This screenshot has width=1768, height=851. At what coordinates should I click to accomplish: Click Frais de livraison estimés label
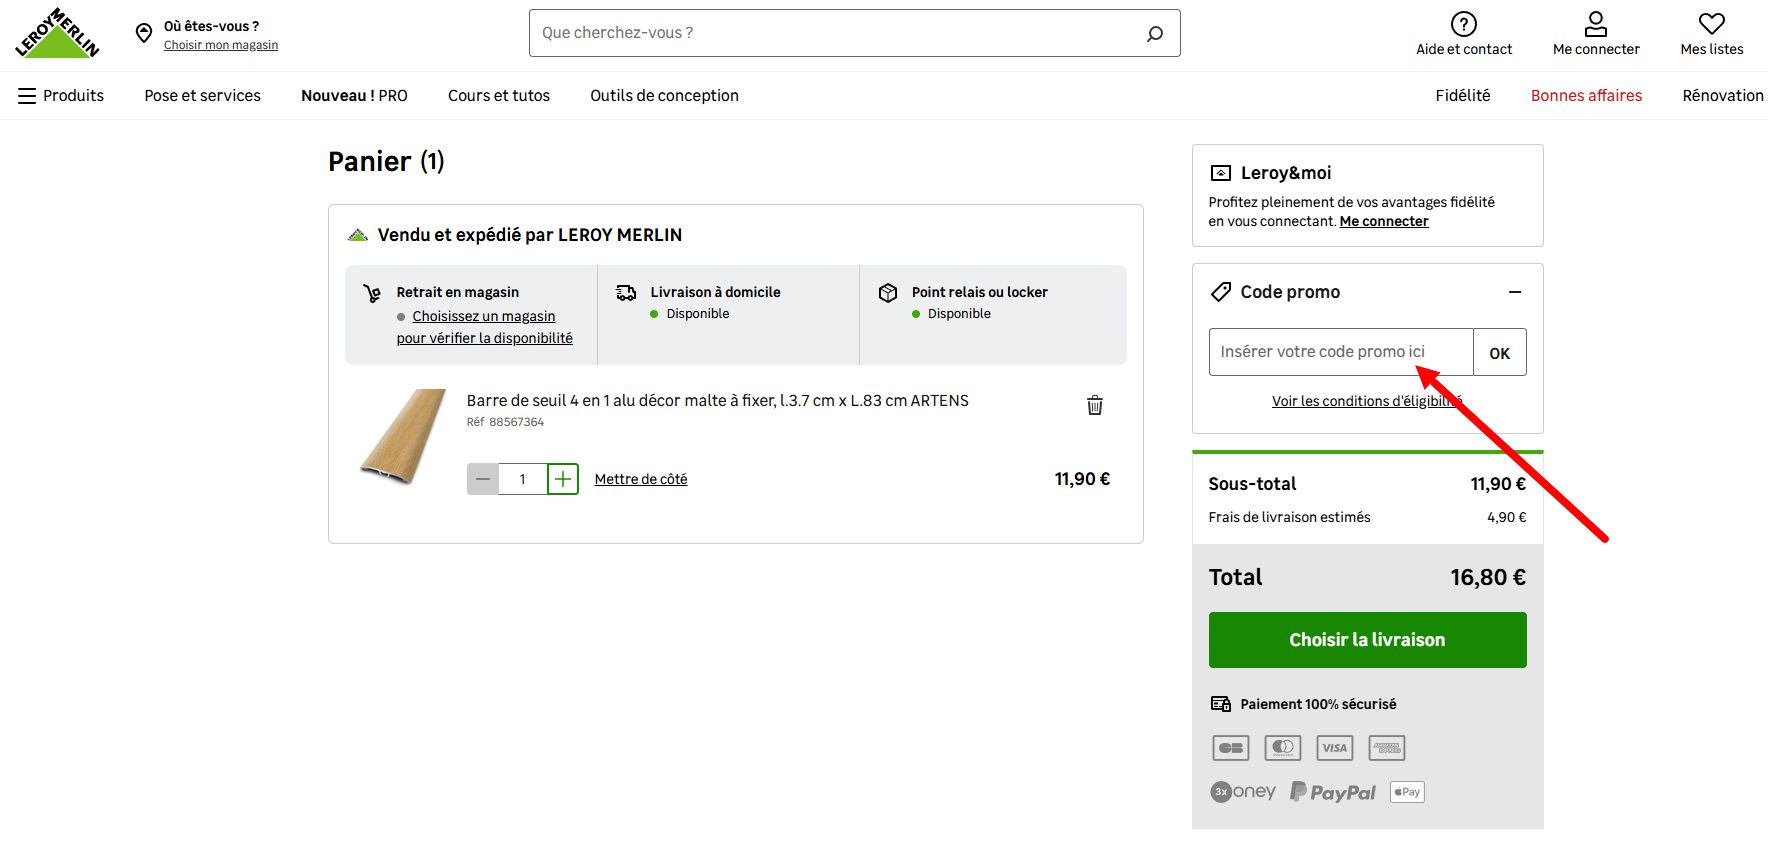1289,517
